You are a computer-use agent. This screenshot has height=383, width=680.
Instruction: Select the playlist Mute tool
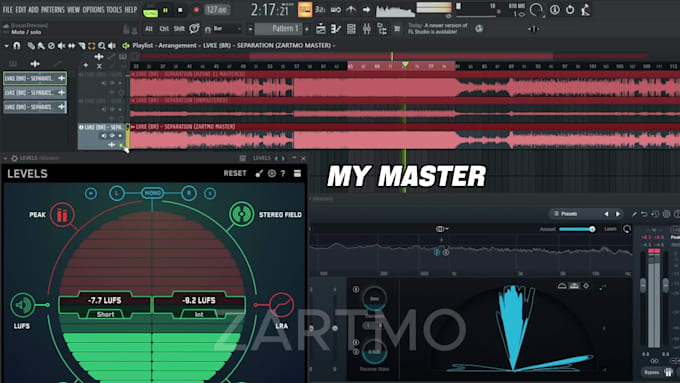(61, 46)
